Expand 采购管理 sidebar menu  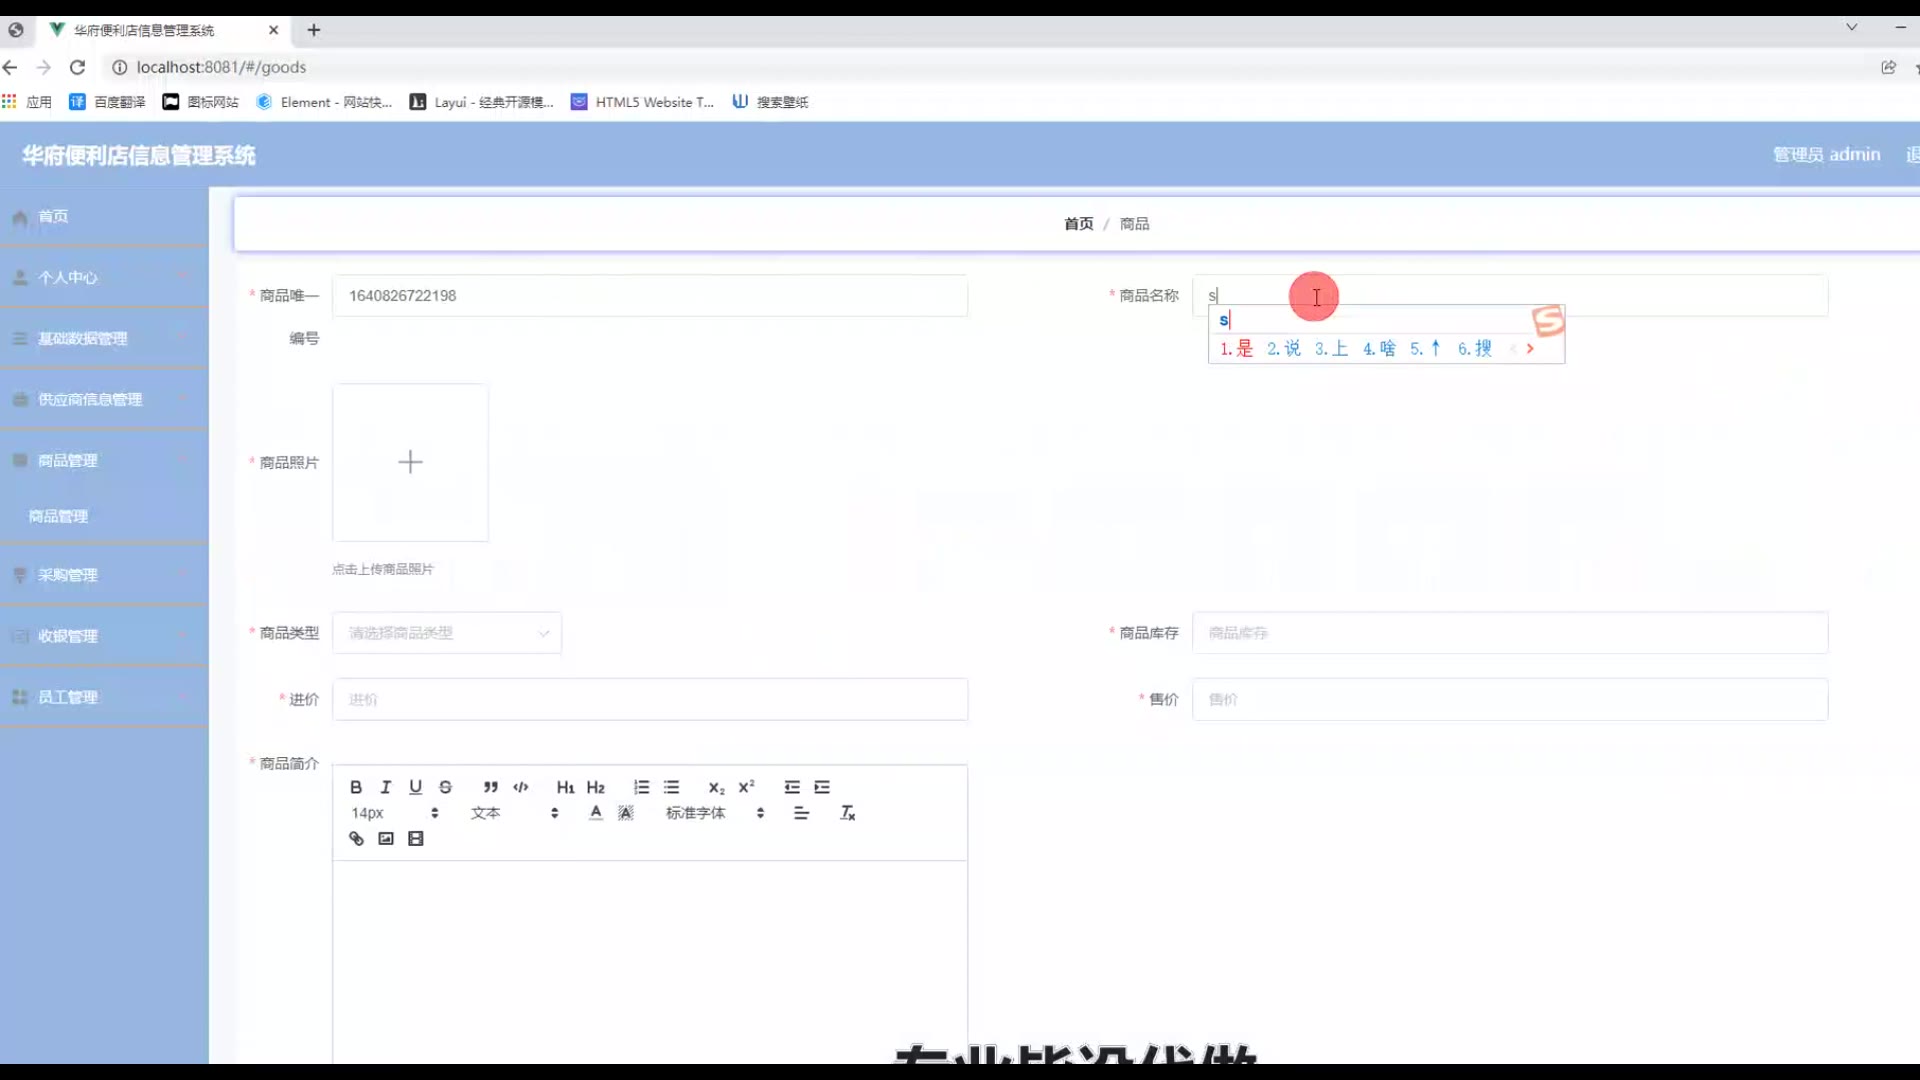104,575
